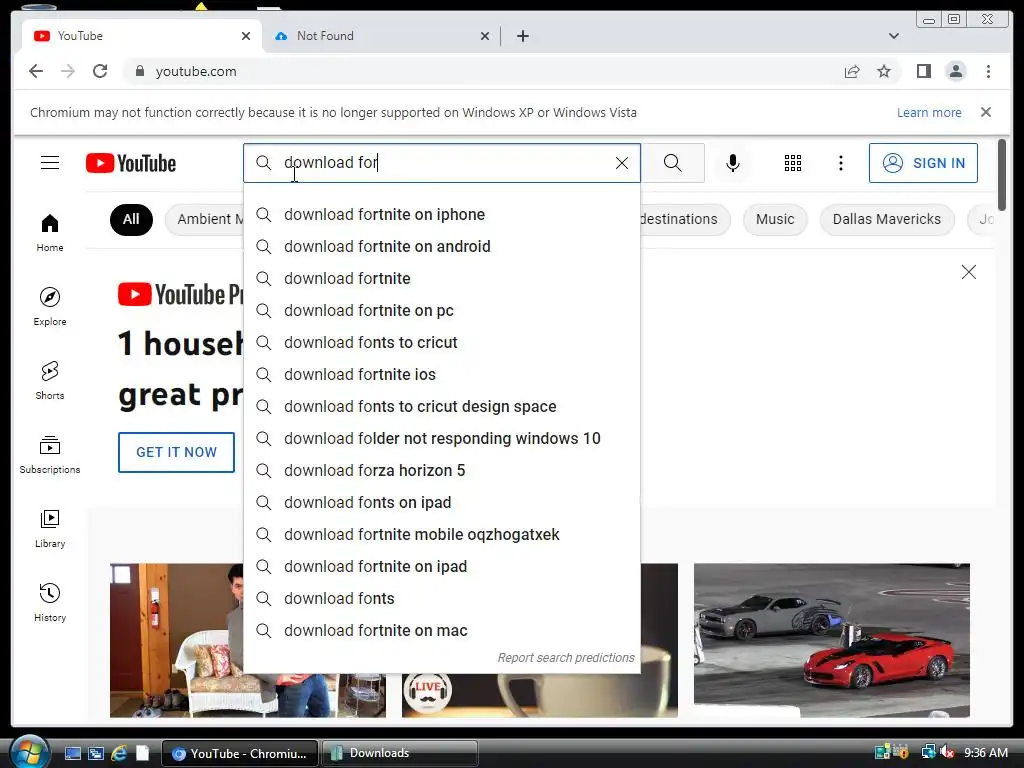
Task: Open a new browser tab
Action: [522, 36]
